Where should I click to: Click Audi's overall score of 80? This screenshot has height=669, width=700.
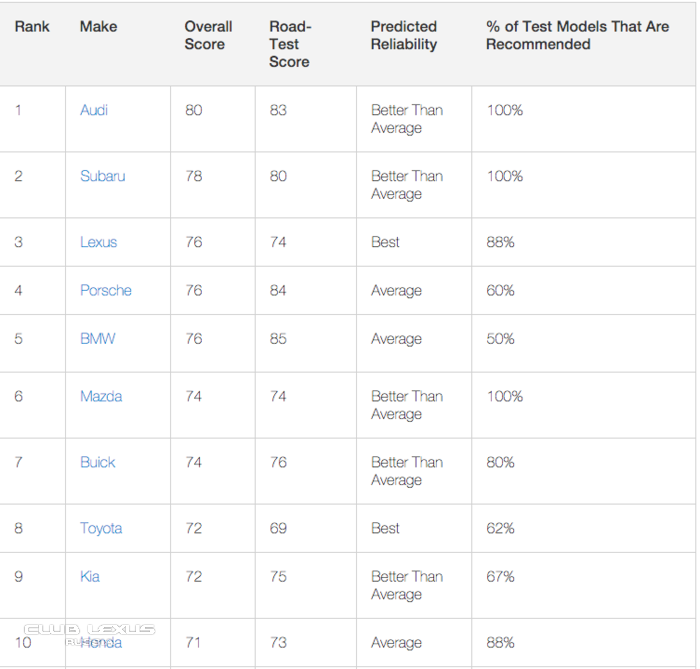point(194,110)
